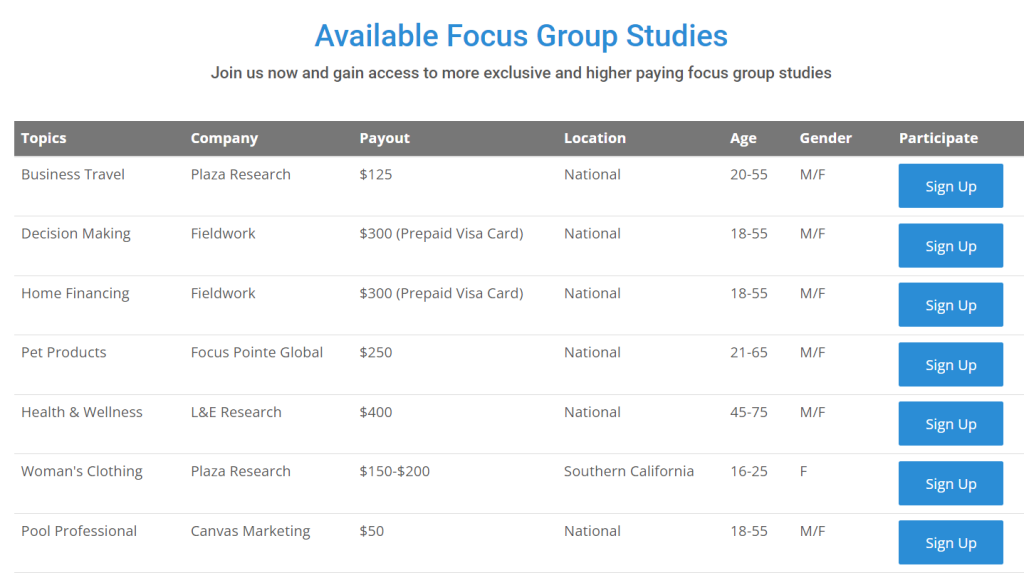Image resolution: width=1024 pixels, height=573 pixels.
Task: Sign up for Health & Wellness study
Action: click(x=950, y=424)
